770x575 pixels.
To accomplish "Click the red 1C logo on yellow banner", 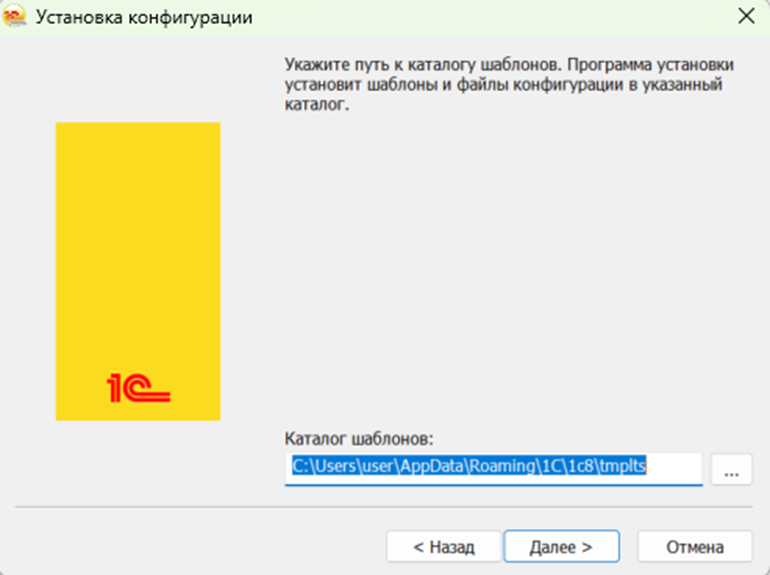I will tap(138, 387).
